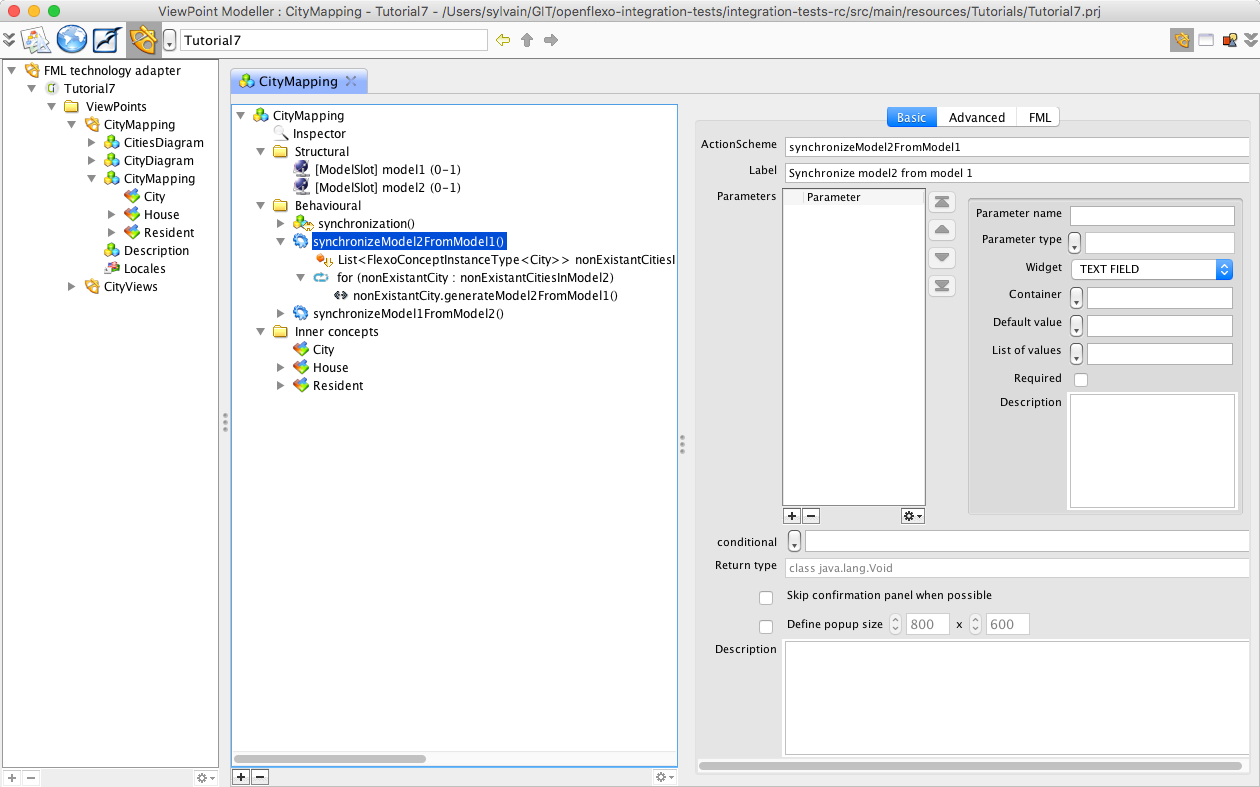This screenshot has width=1260, height=787.
Task: Click the yellow back navigation arrow
Action: 503,40
